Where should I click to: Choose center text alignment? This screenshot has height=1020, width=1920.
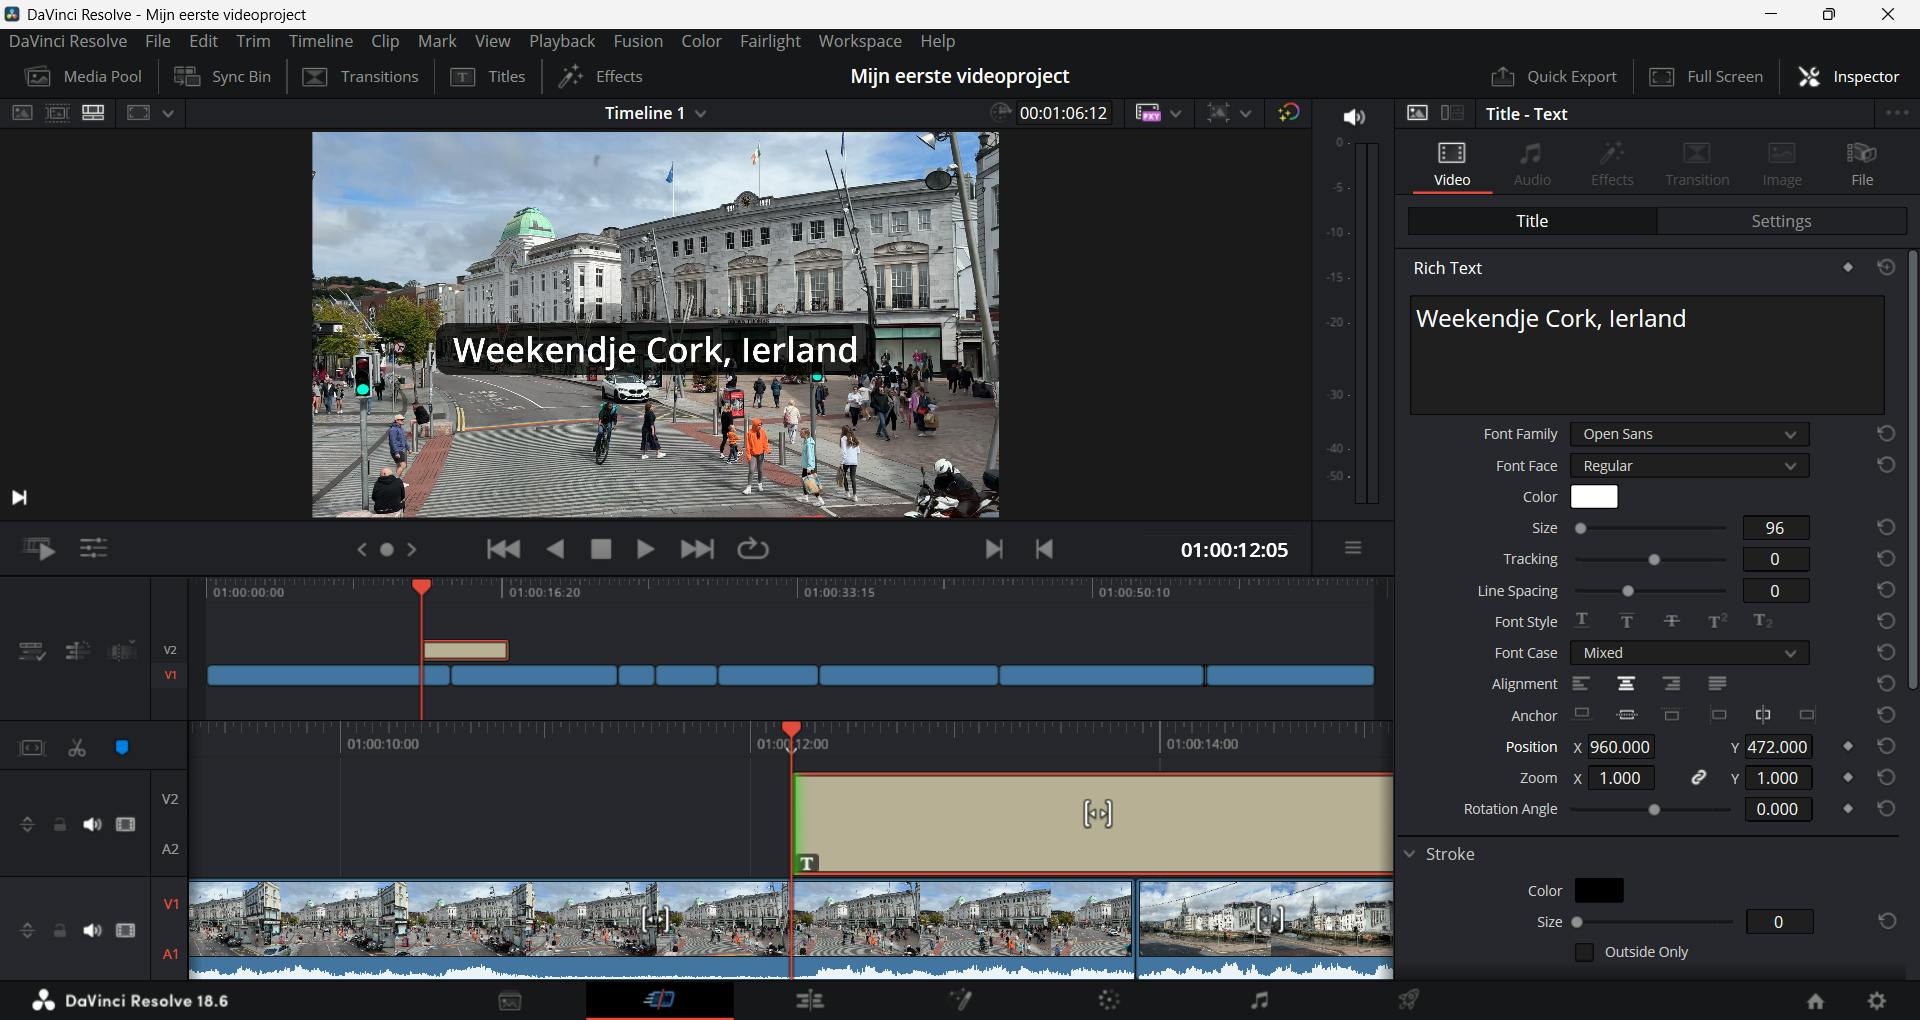tap(1627, 684)
